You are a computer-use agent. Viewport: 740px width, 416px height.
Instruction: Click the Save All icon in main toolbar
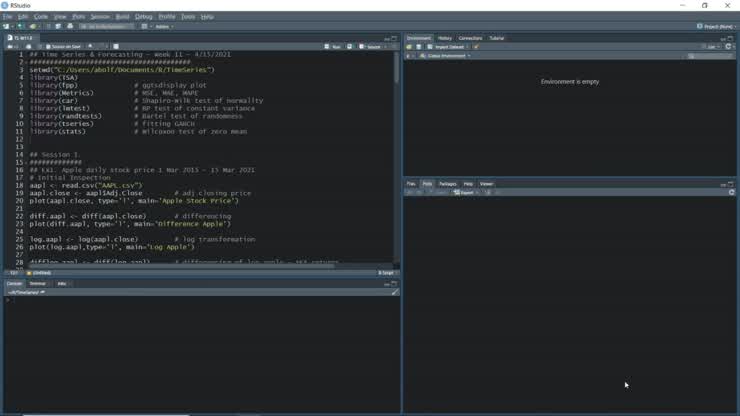(58, 26)
